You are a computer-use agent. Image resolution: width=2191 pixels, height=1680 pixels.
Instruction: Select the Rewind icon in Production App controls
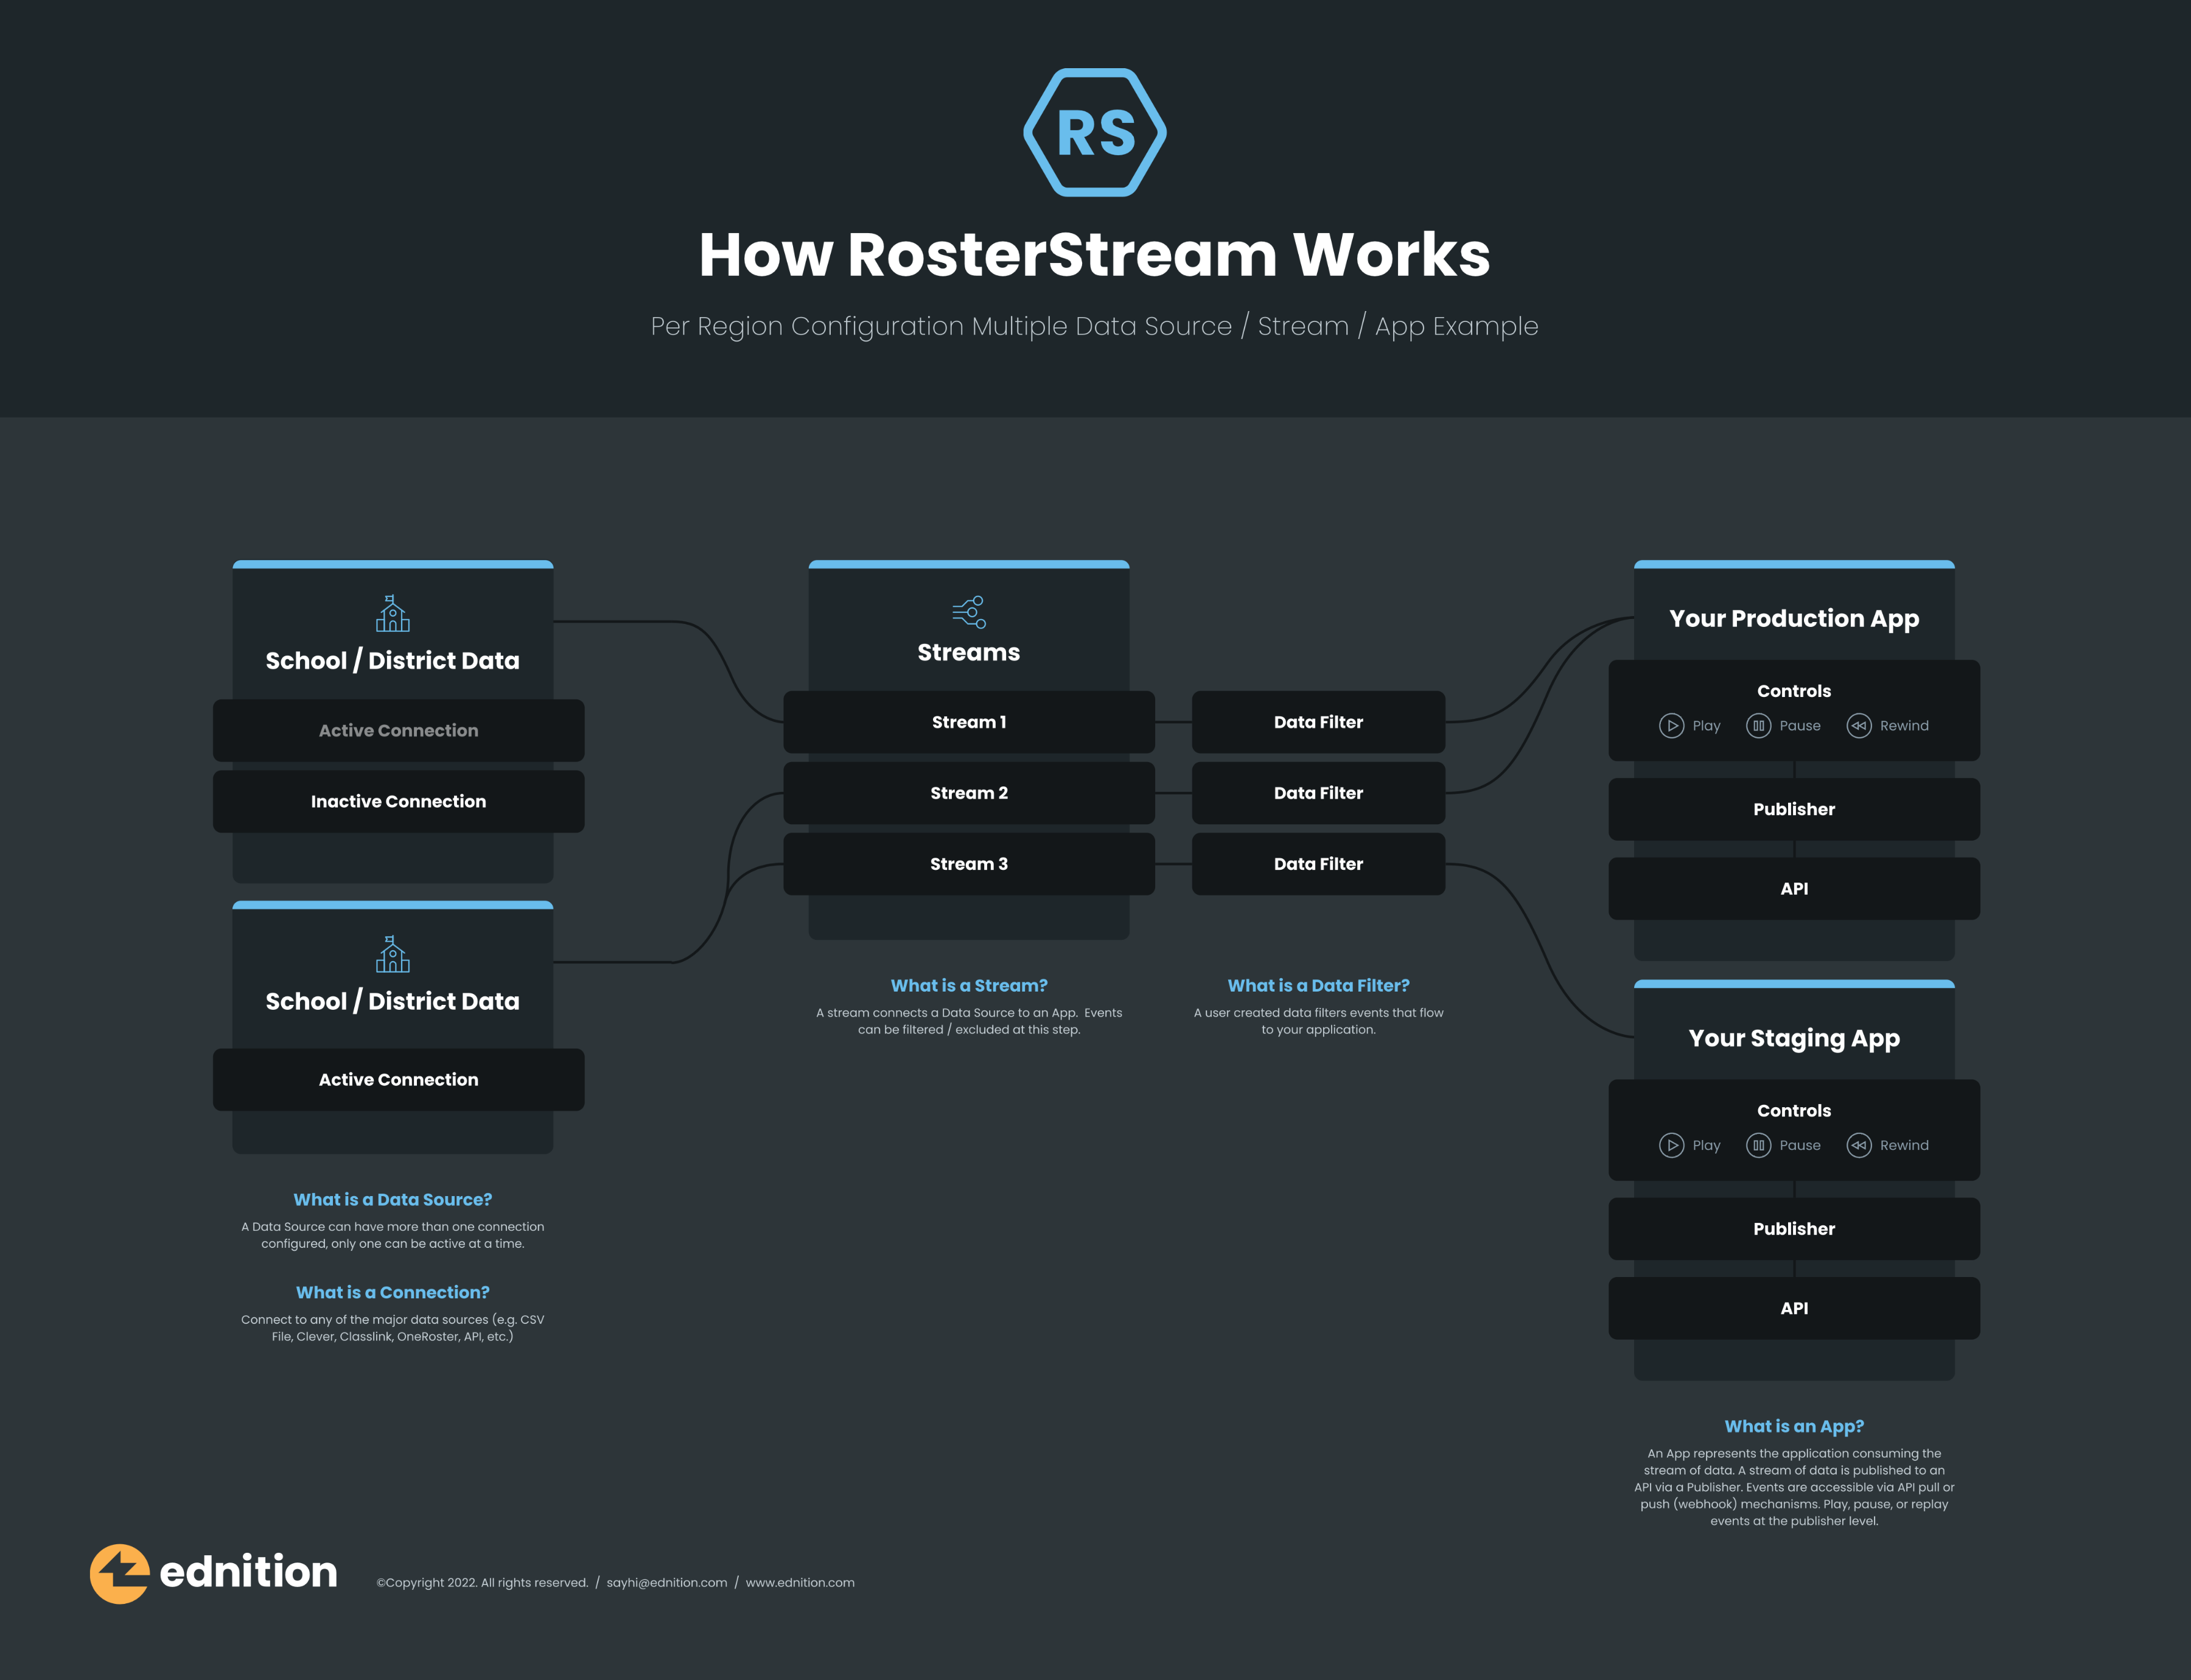pyautogui.click(x=1859, y=726)
